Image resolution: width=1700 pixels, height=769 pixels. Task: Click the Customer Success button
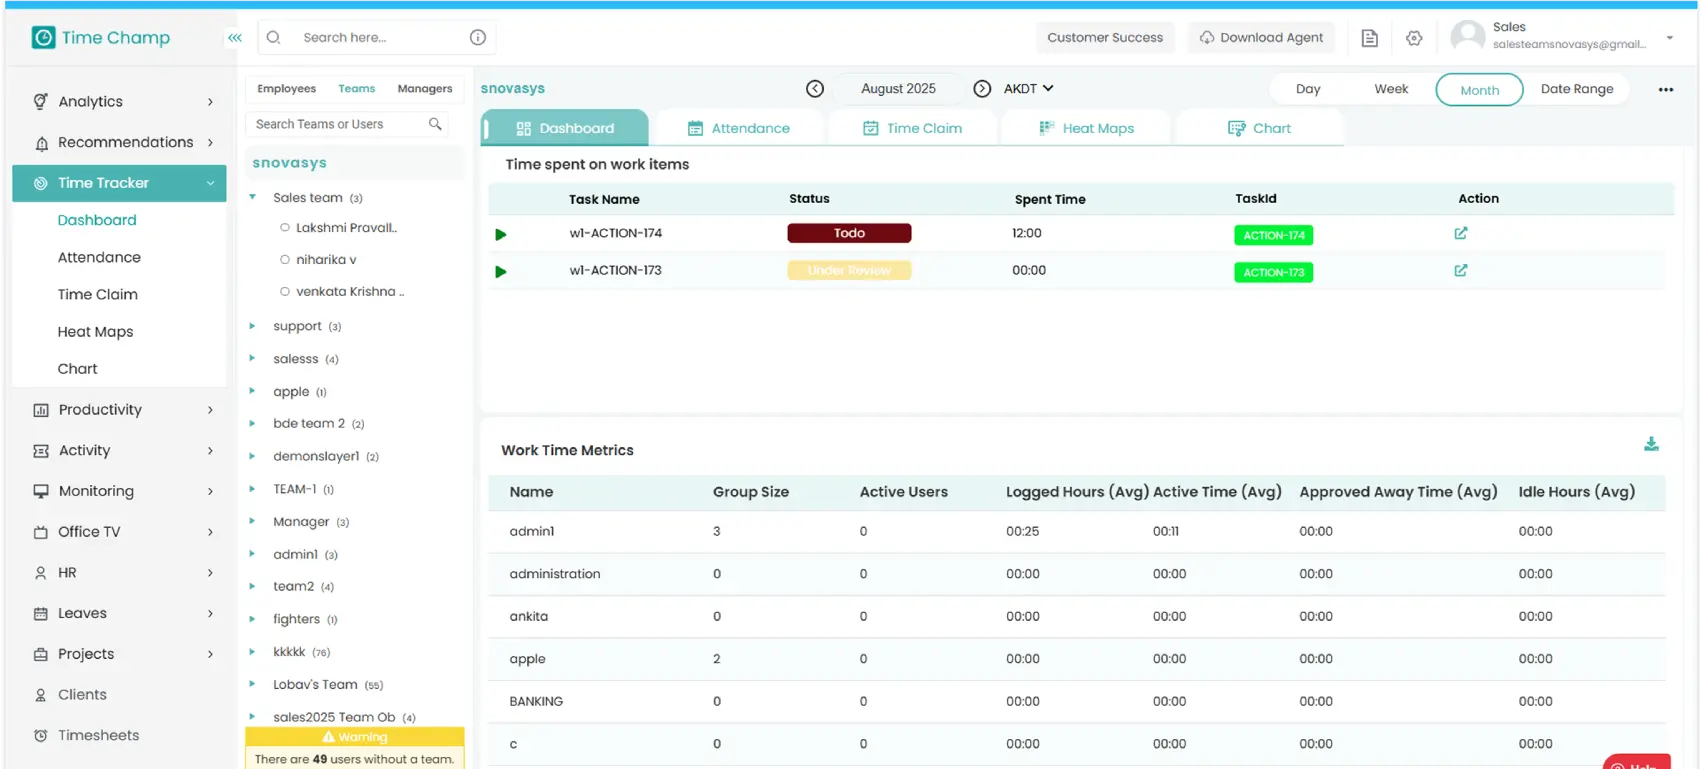[x=1104, y=38]
